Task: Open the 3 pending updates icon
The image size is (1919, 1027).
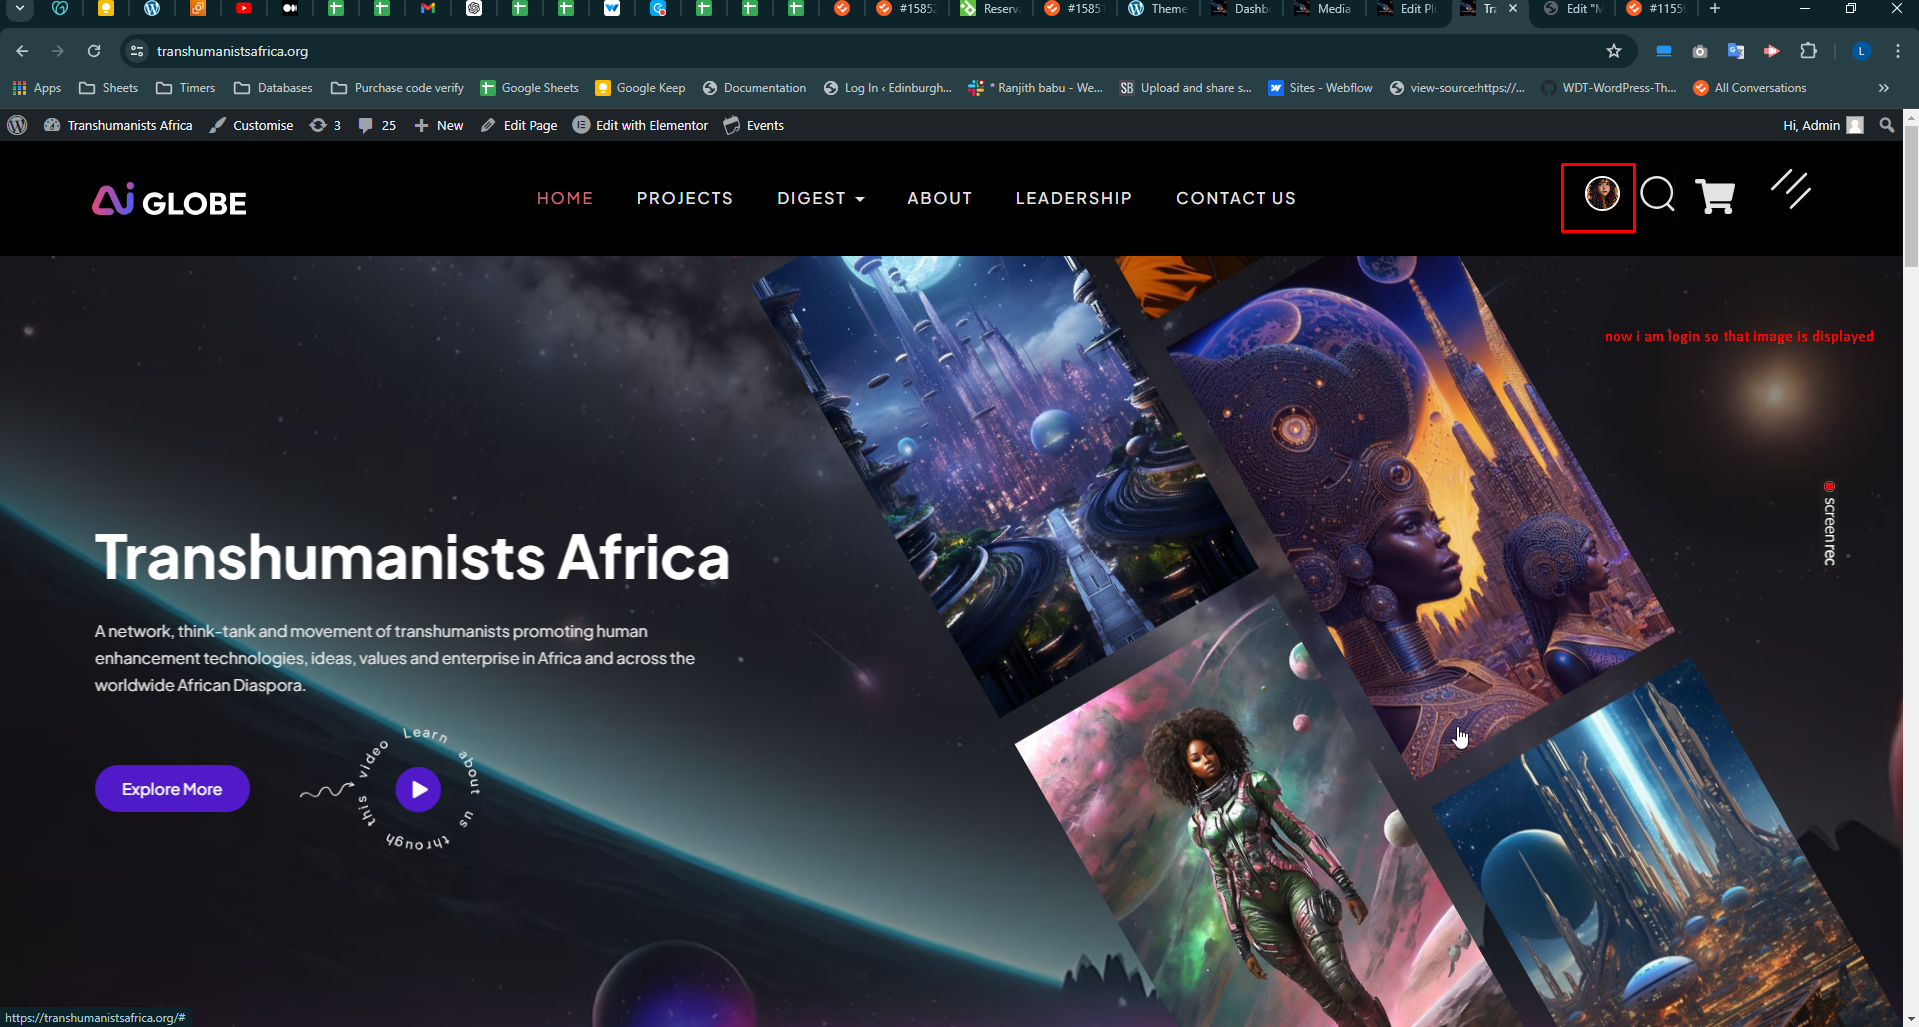Action: coord(325,125)
